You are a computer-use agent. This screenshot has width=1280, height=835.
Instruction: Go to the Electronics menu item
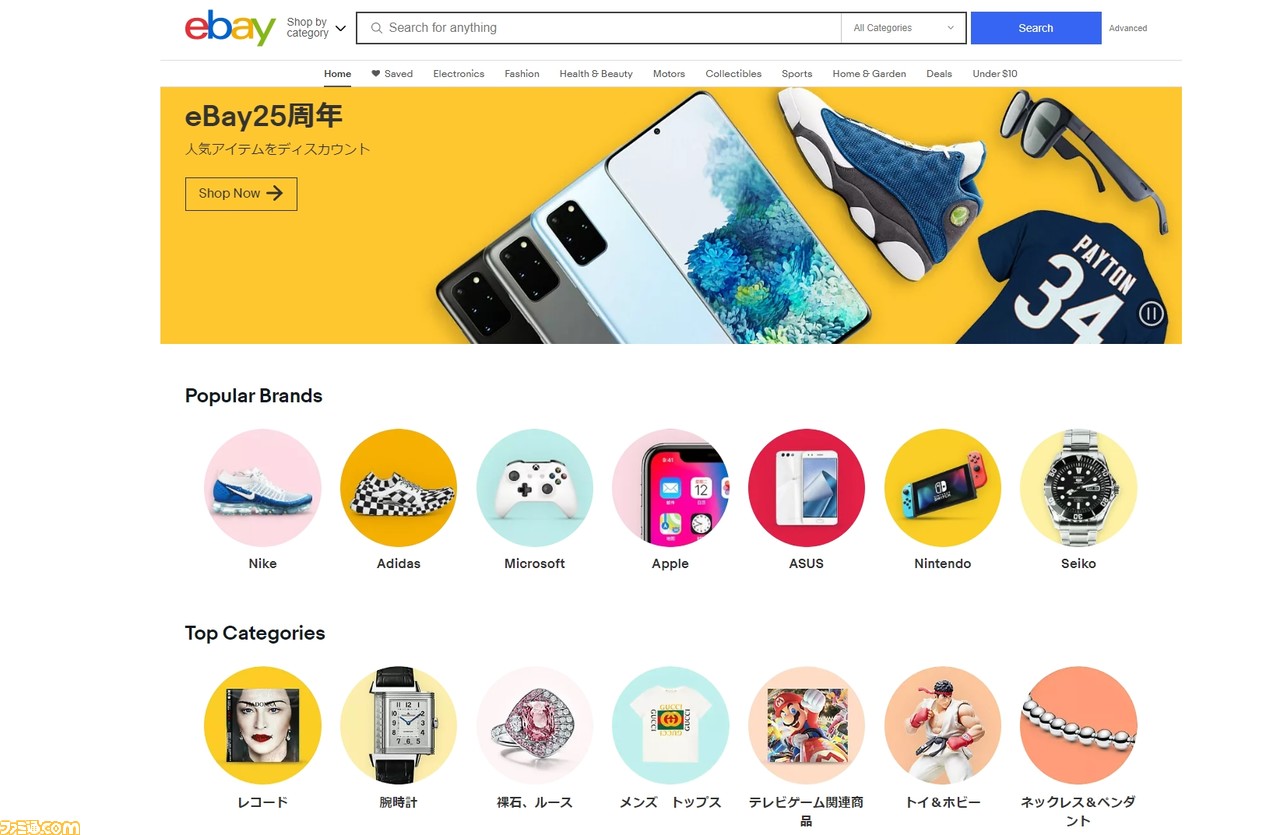coord(458,74)
